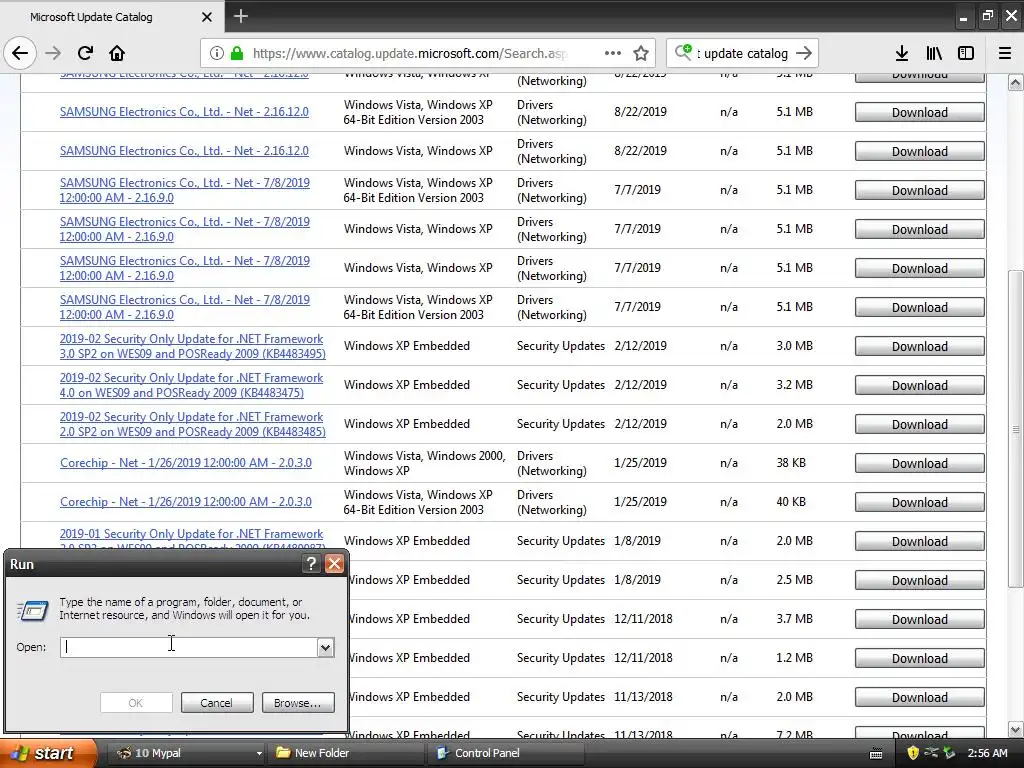Close the Run dialog with X
This screenshot has width=1024, height=768.
[334, 564]
